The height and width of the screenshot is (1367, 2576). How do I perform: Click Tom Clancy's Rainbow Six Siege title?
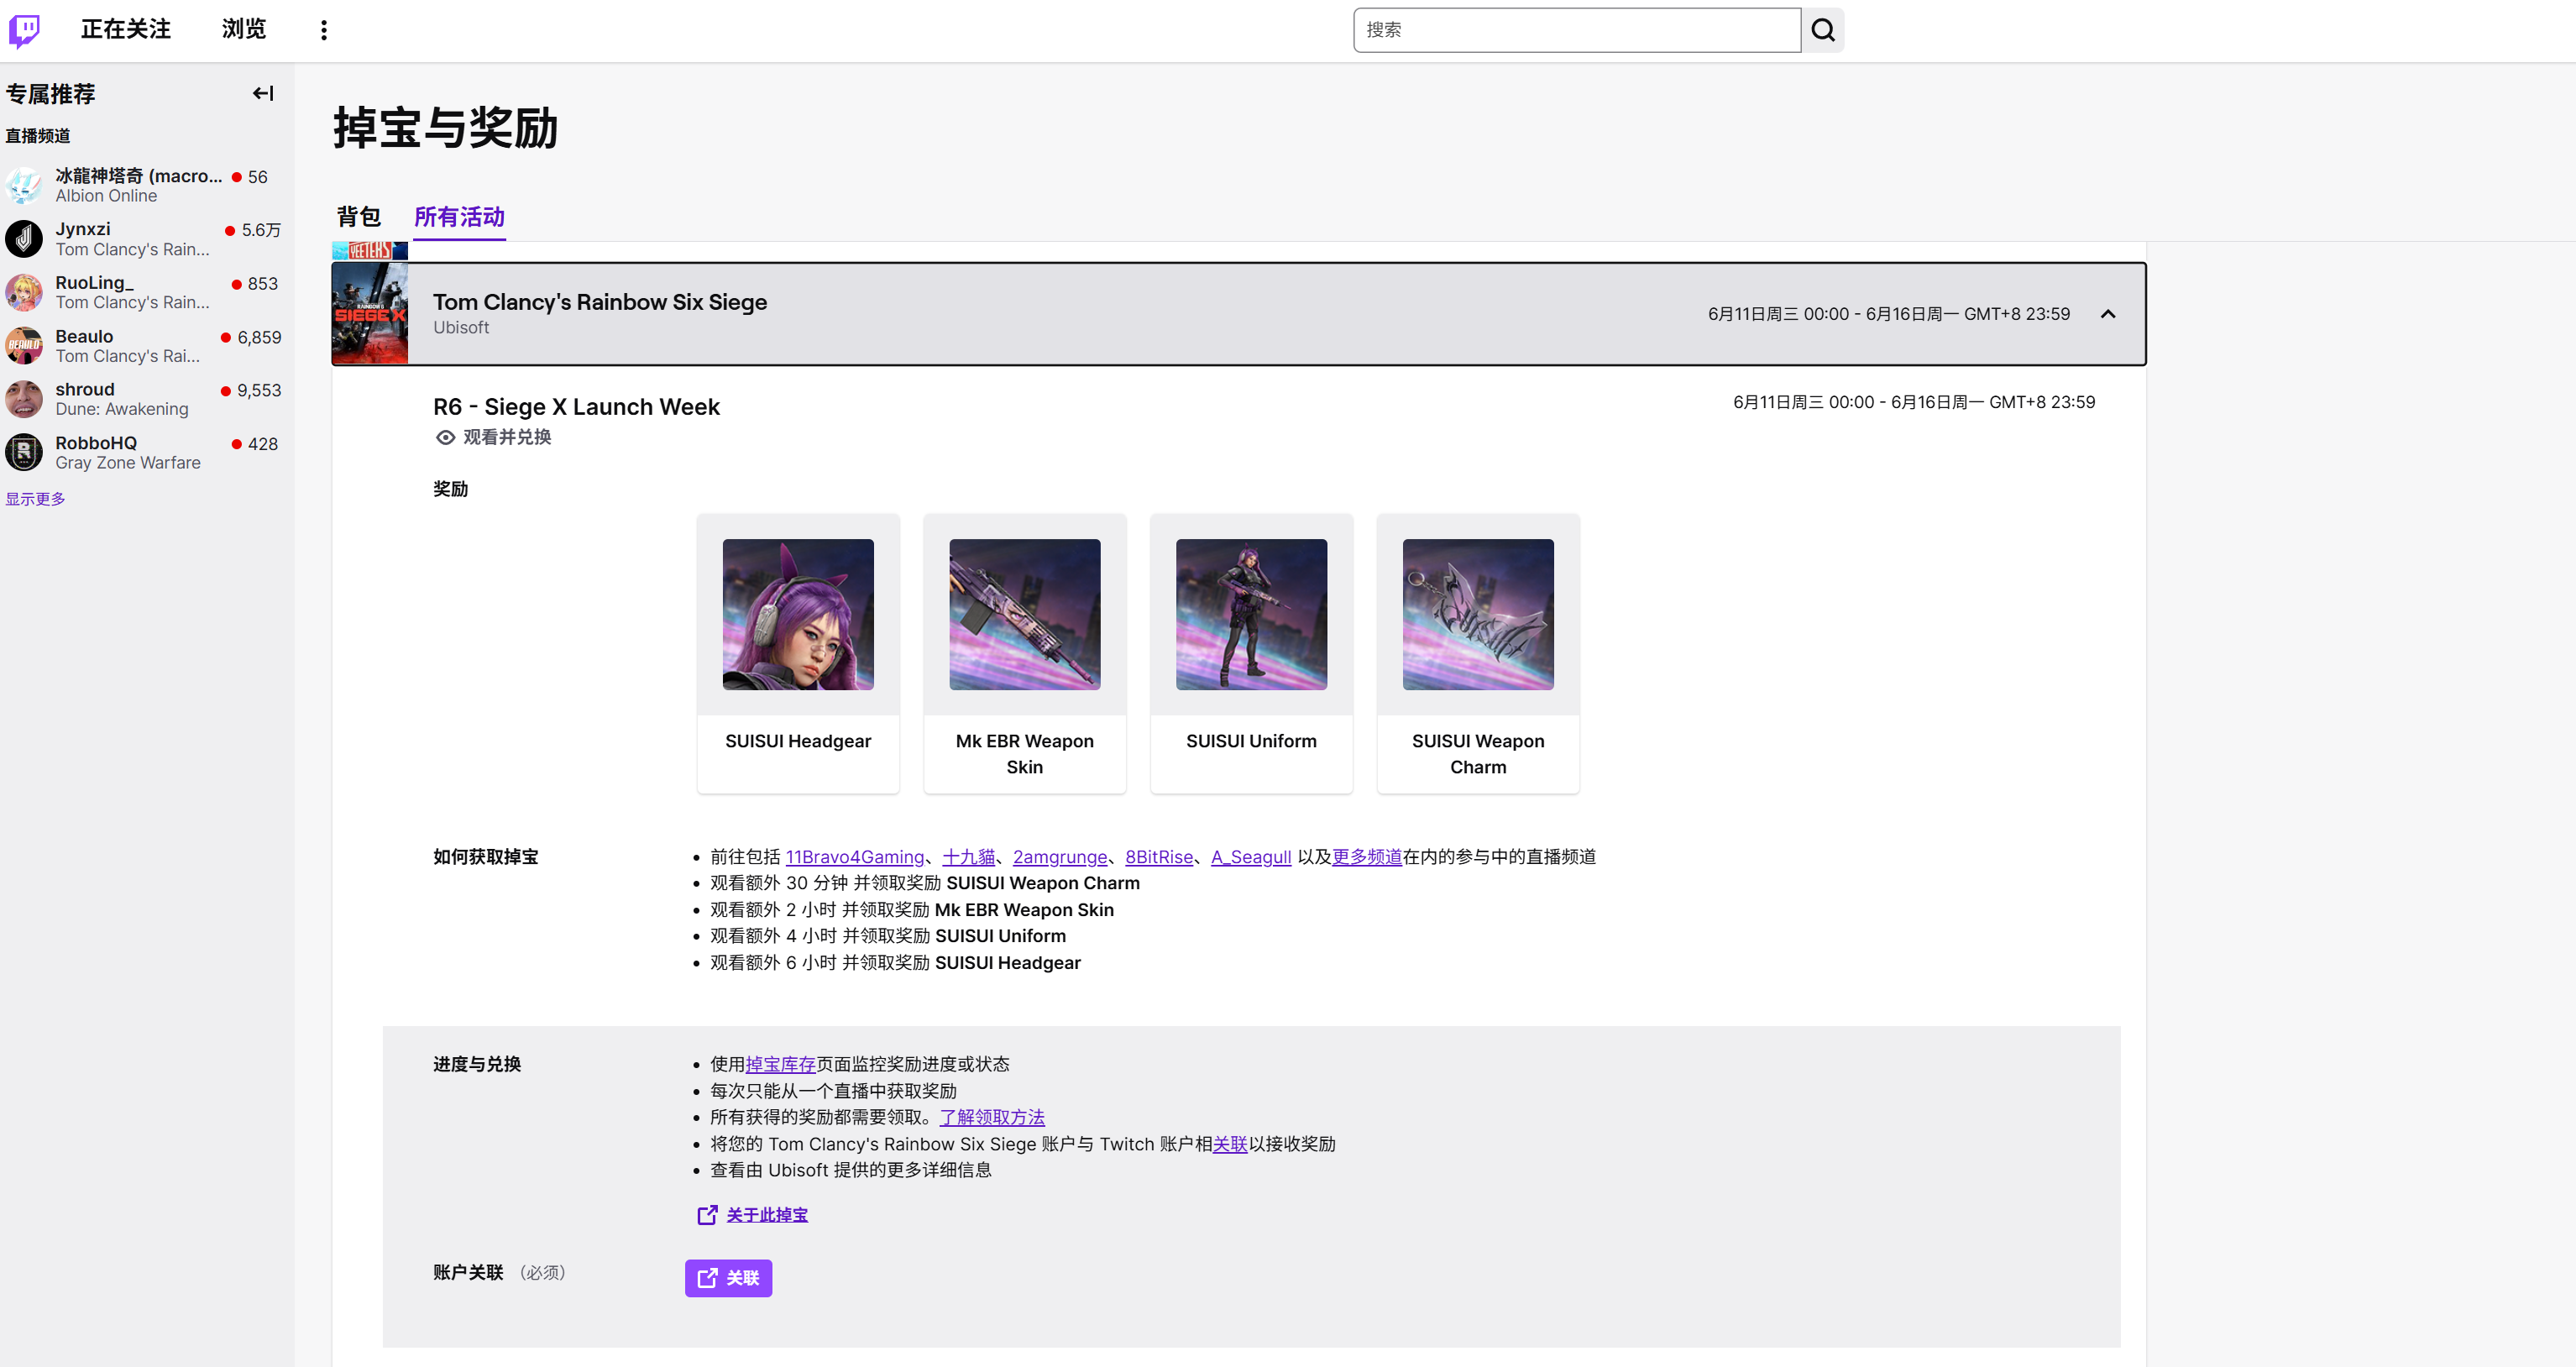(x=600, y=302)
